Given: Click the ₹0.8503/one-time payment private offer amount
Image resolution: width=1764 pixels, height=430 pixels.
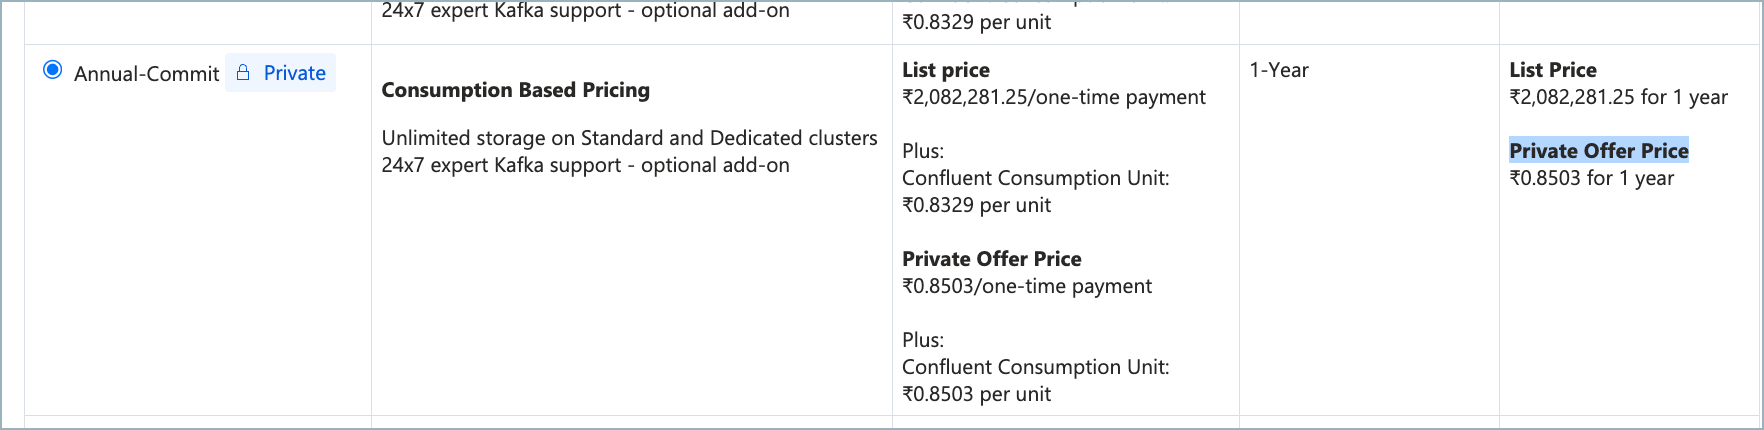Looking at the screenshot, I should click(x=1026, y=286).
